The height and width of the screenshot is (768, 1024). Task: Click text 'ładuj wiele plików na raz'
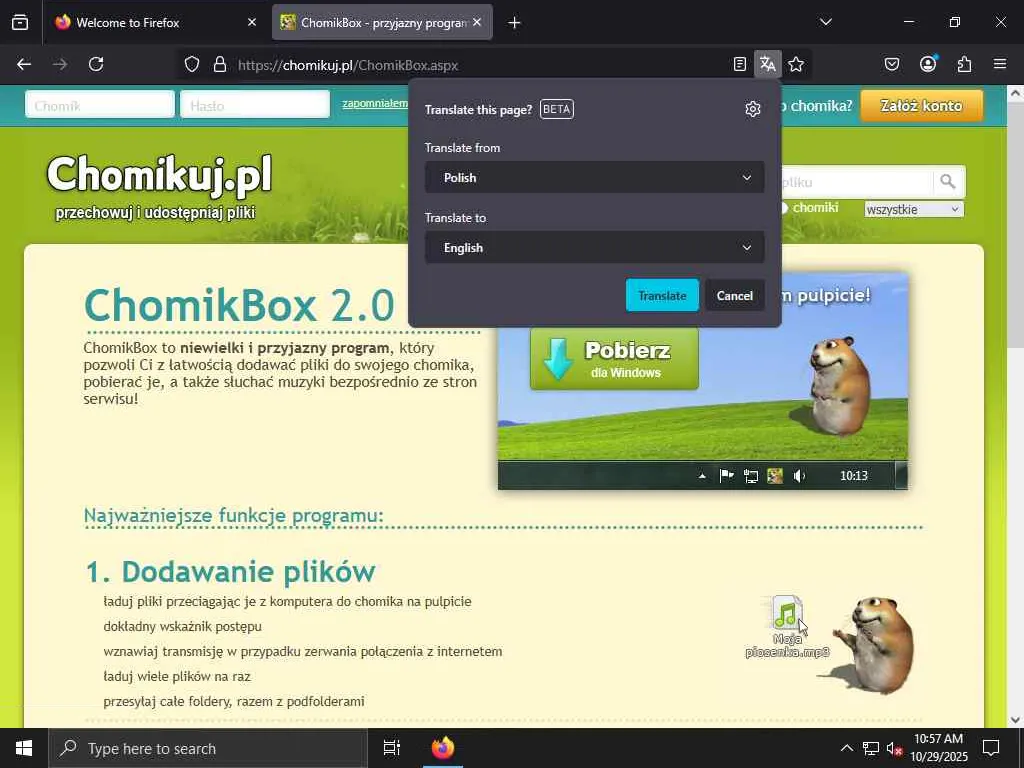click(x=177, y=677)
